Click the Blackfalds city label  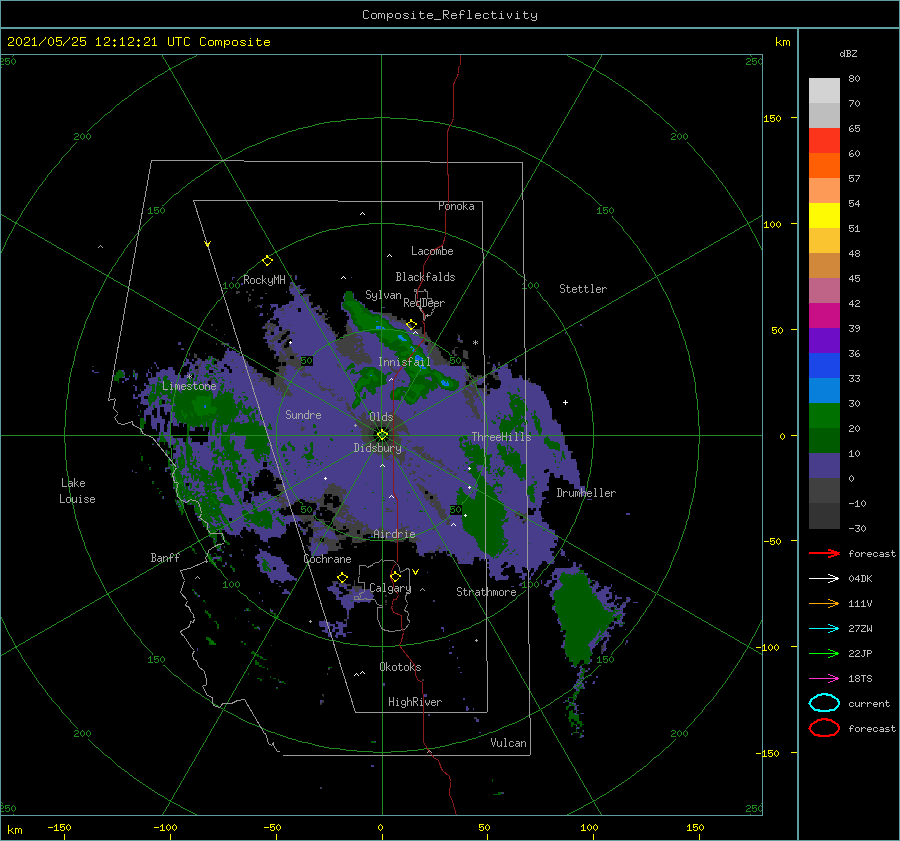pos(425,277)
